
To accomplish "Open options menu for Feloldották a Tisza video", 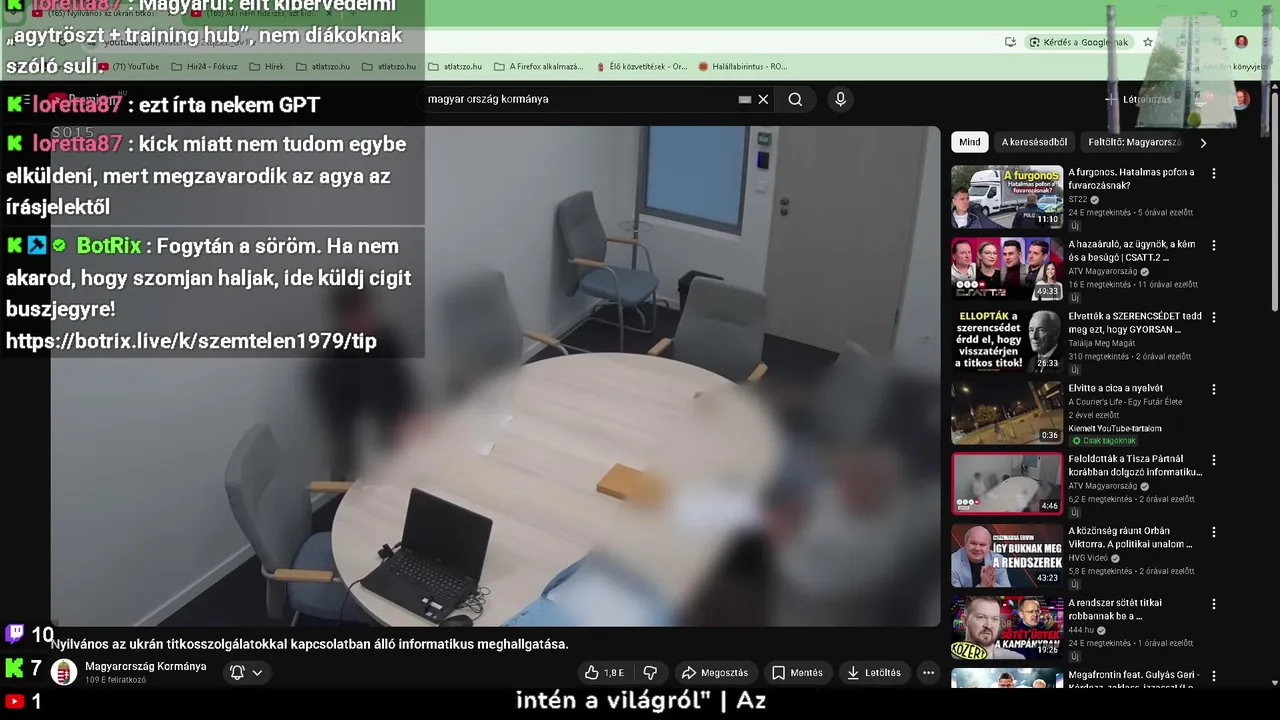I will pyautogui.click(x=1214, y=460).
